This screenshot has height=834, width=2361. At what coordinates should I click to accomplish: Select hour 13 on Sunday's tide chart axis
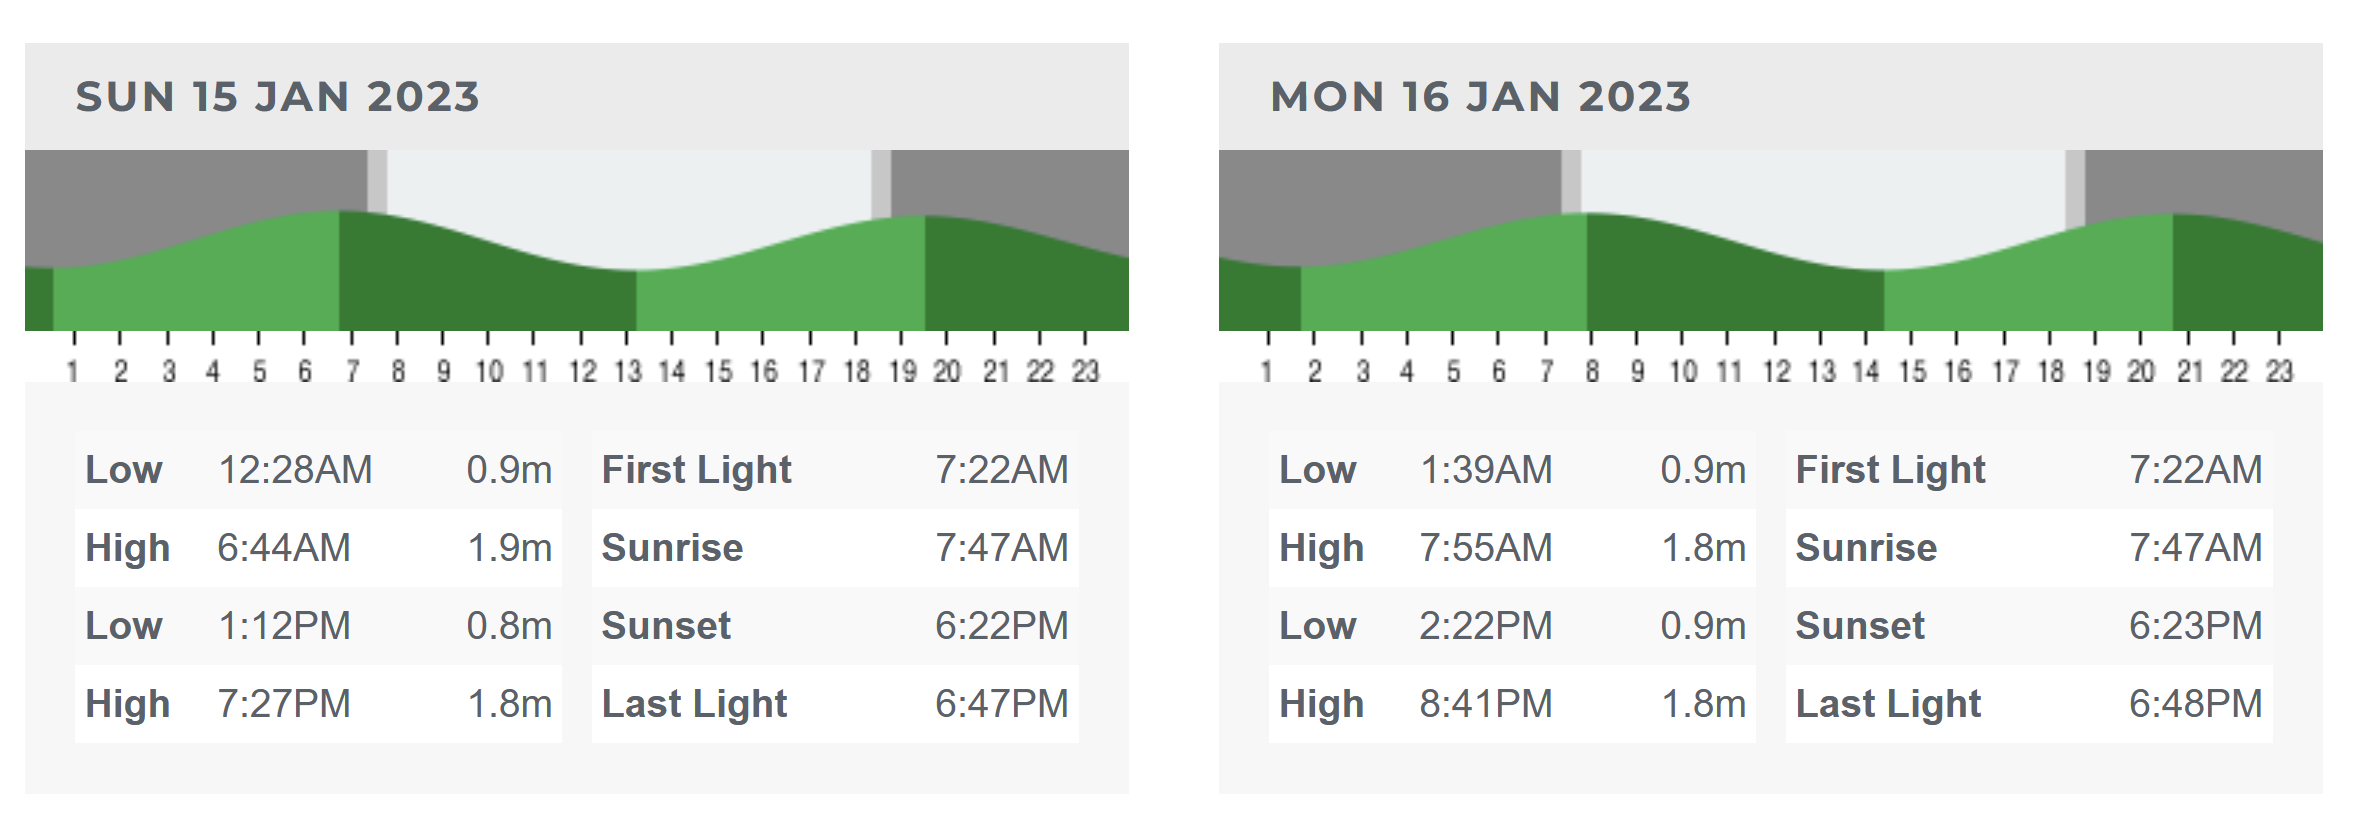pos(627,372)
